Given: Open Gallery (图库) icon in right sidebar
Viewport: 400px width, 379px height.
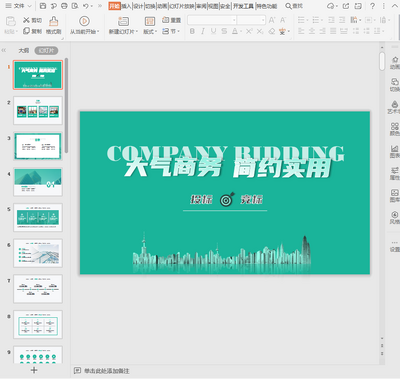Looking at the screenshot, I should (x=395, y=196).
